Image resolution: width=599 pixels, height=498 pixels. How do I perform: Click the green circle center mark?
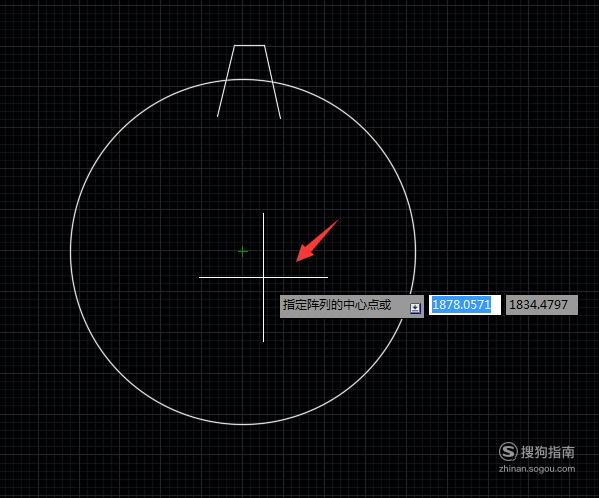(x=243, y=251)
